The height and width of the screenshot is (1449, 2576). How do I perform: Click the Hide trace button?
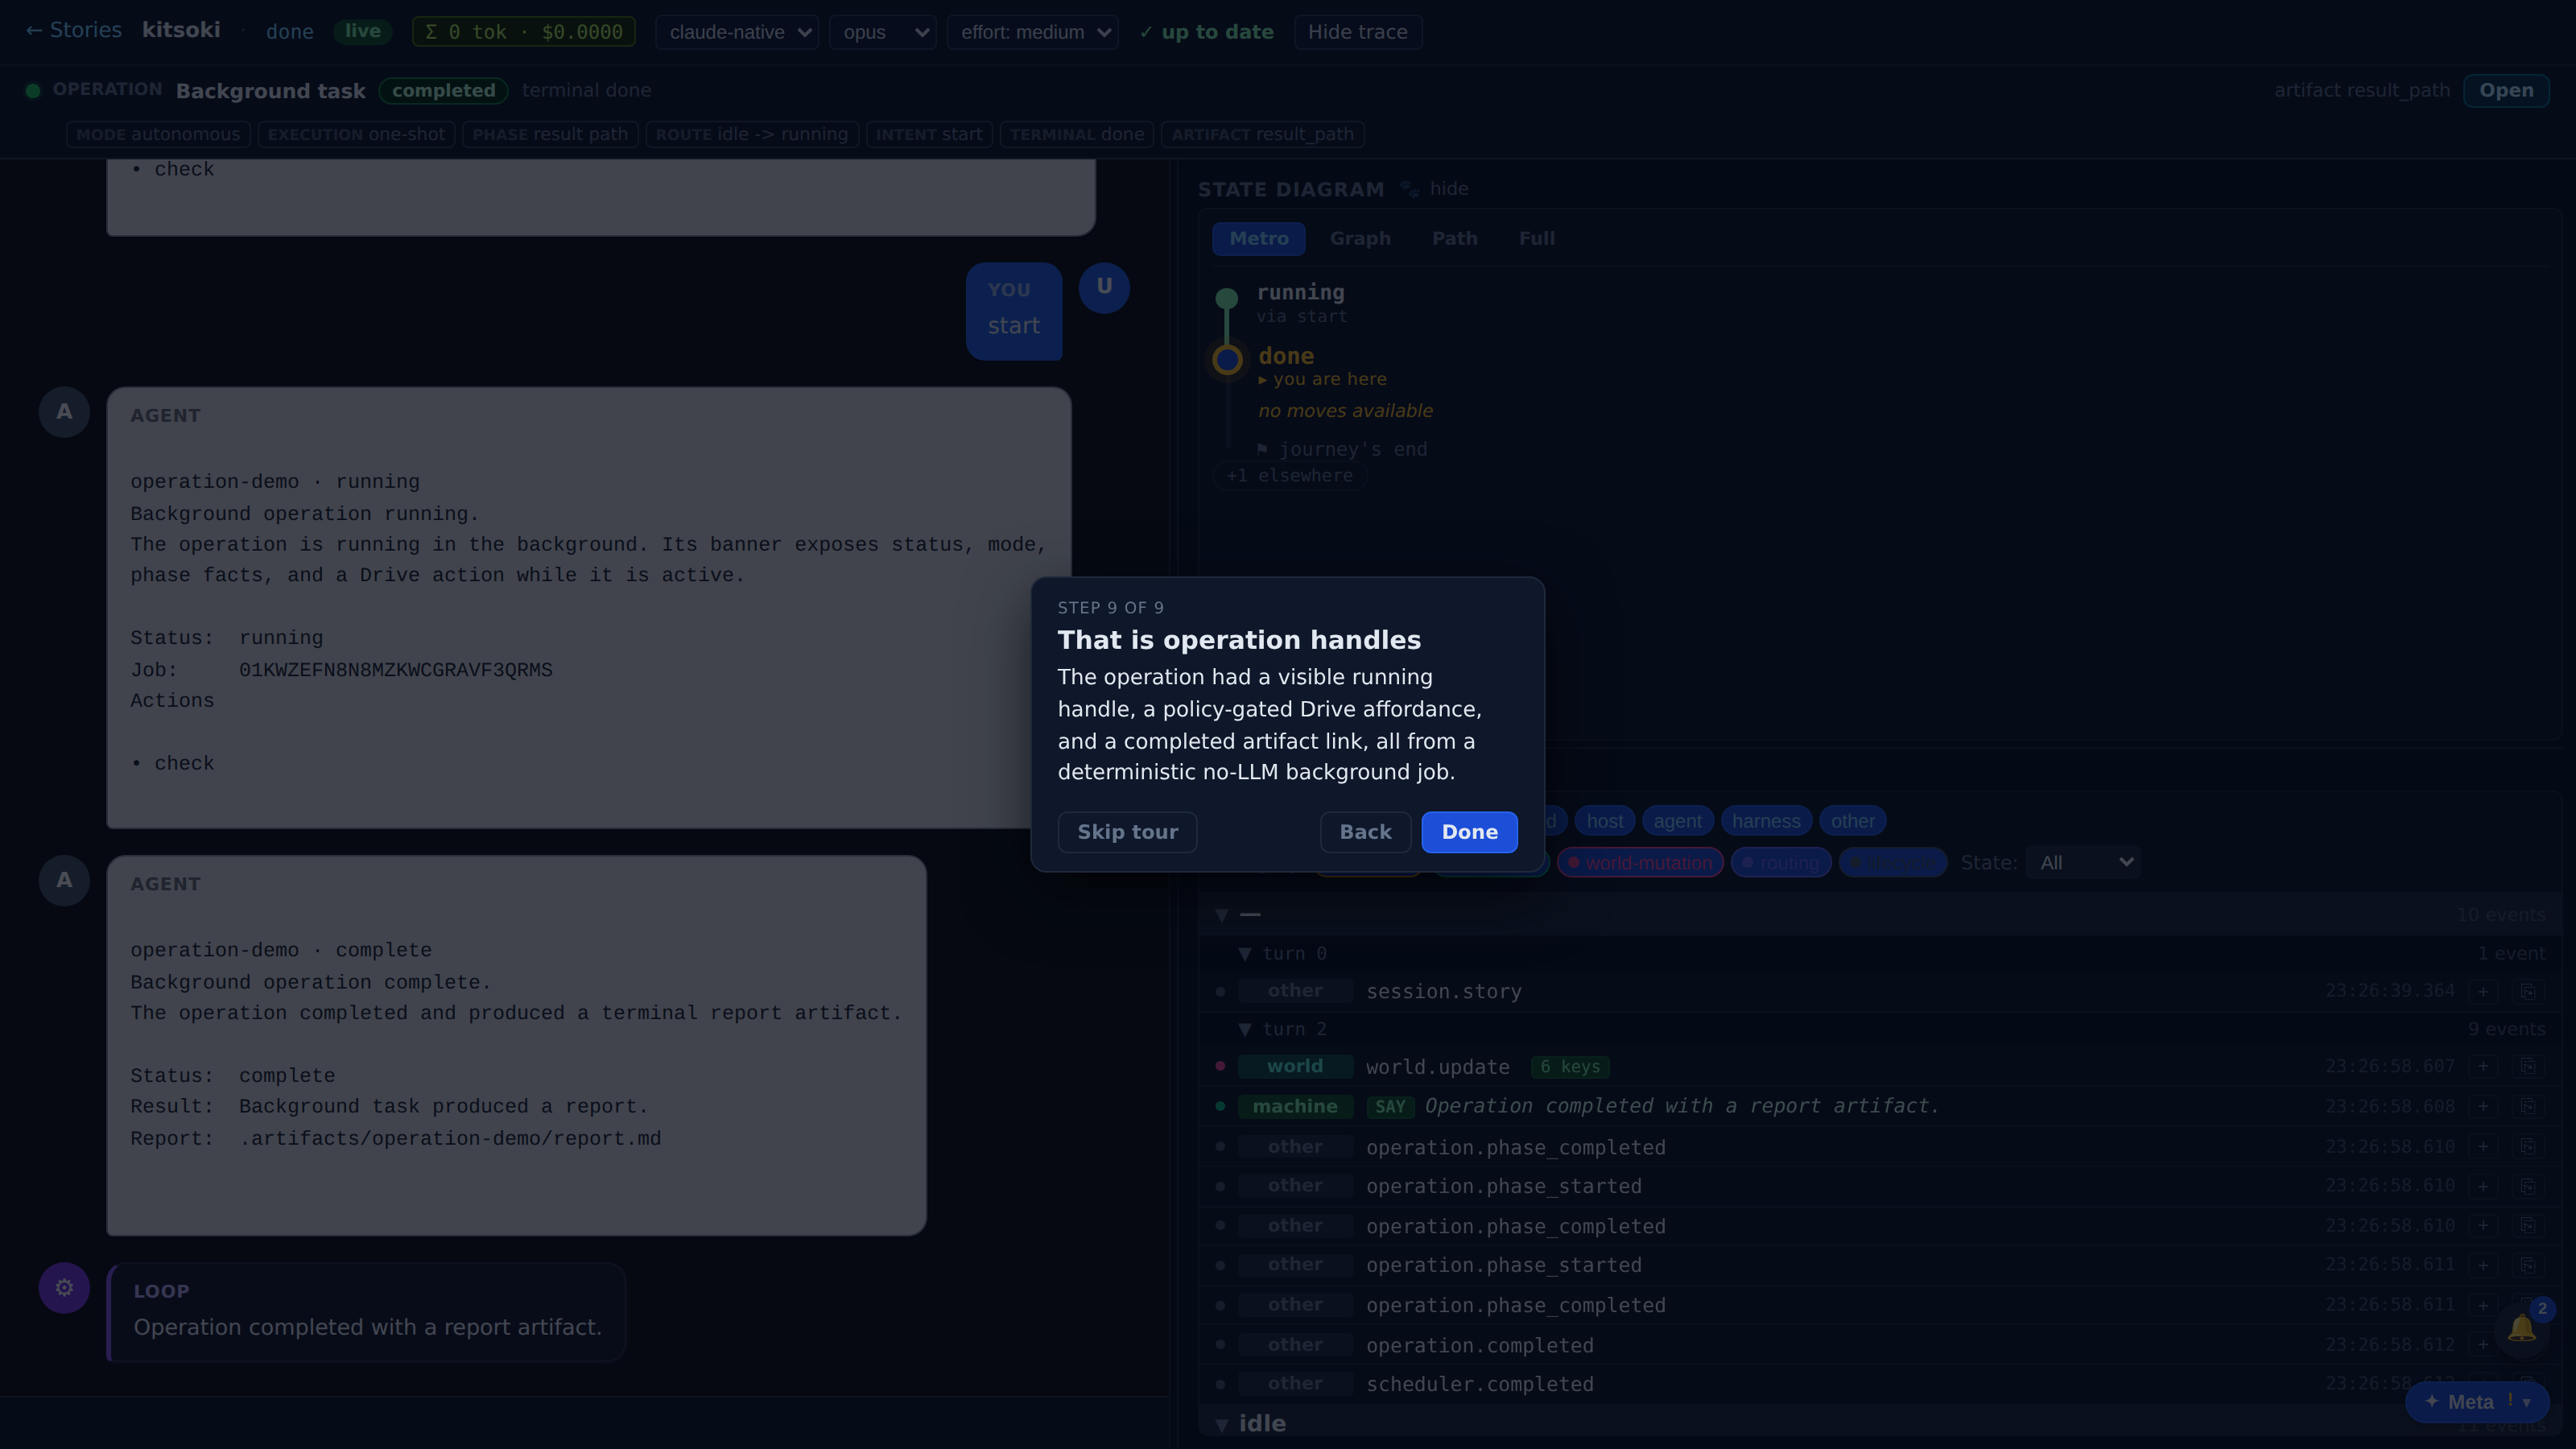point(1357,32)
